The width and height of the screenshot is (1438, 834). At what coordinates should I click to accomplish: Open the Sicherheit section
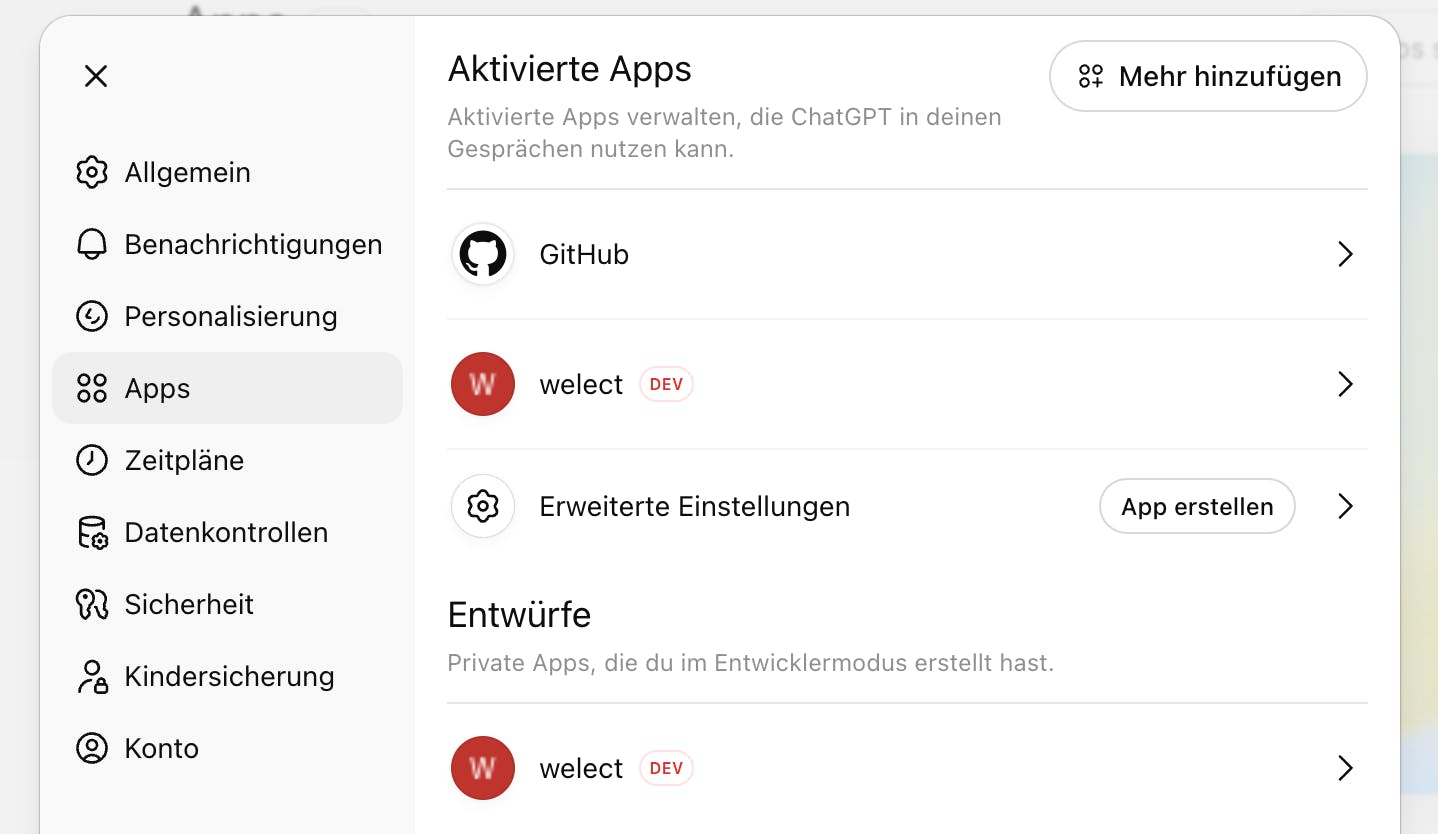coord(227,604)
